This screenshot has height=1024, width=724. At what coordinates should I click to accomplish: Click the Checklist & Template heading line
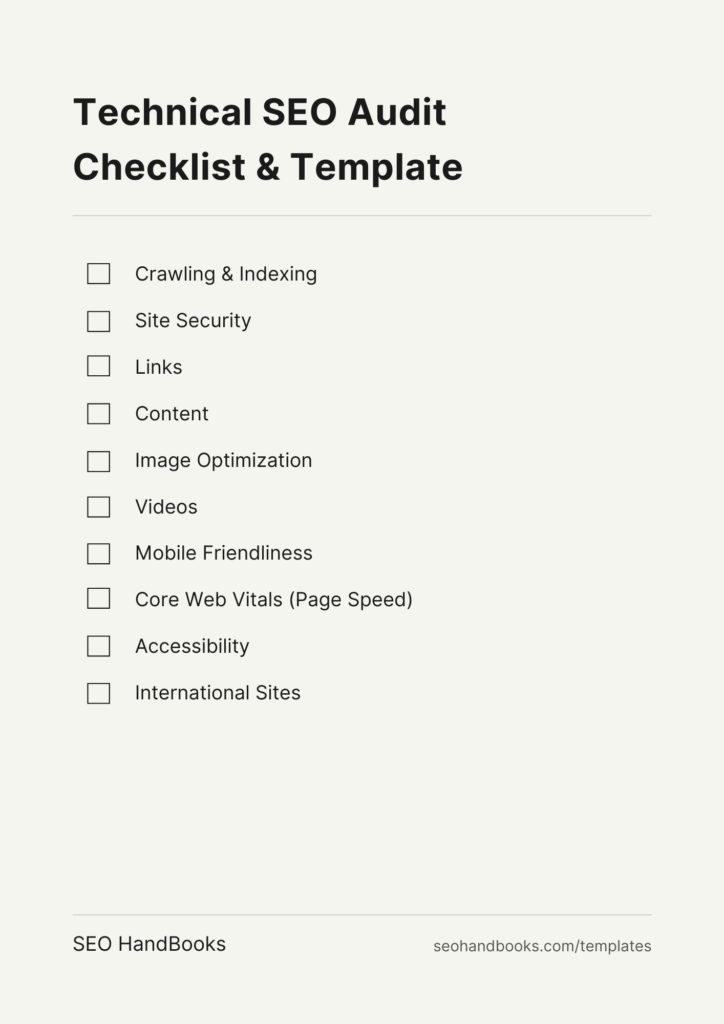268,167
